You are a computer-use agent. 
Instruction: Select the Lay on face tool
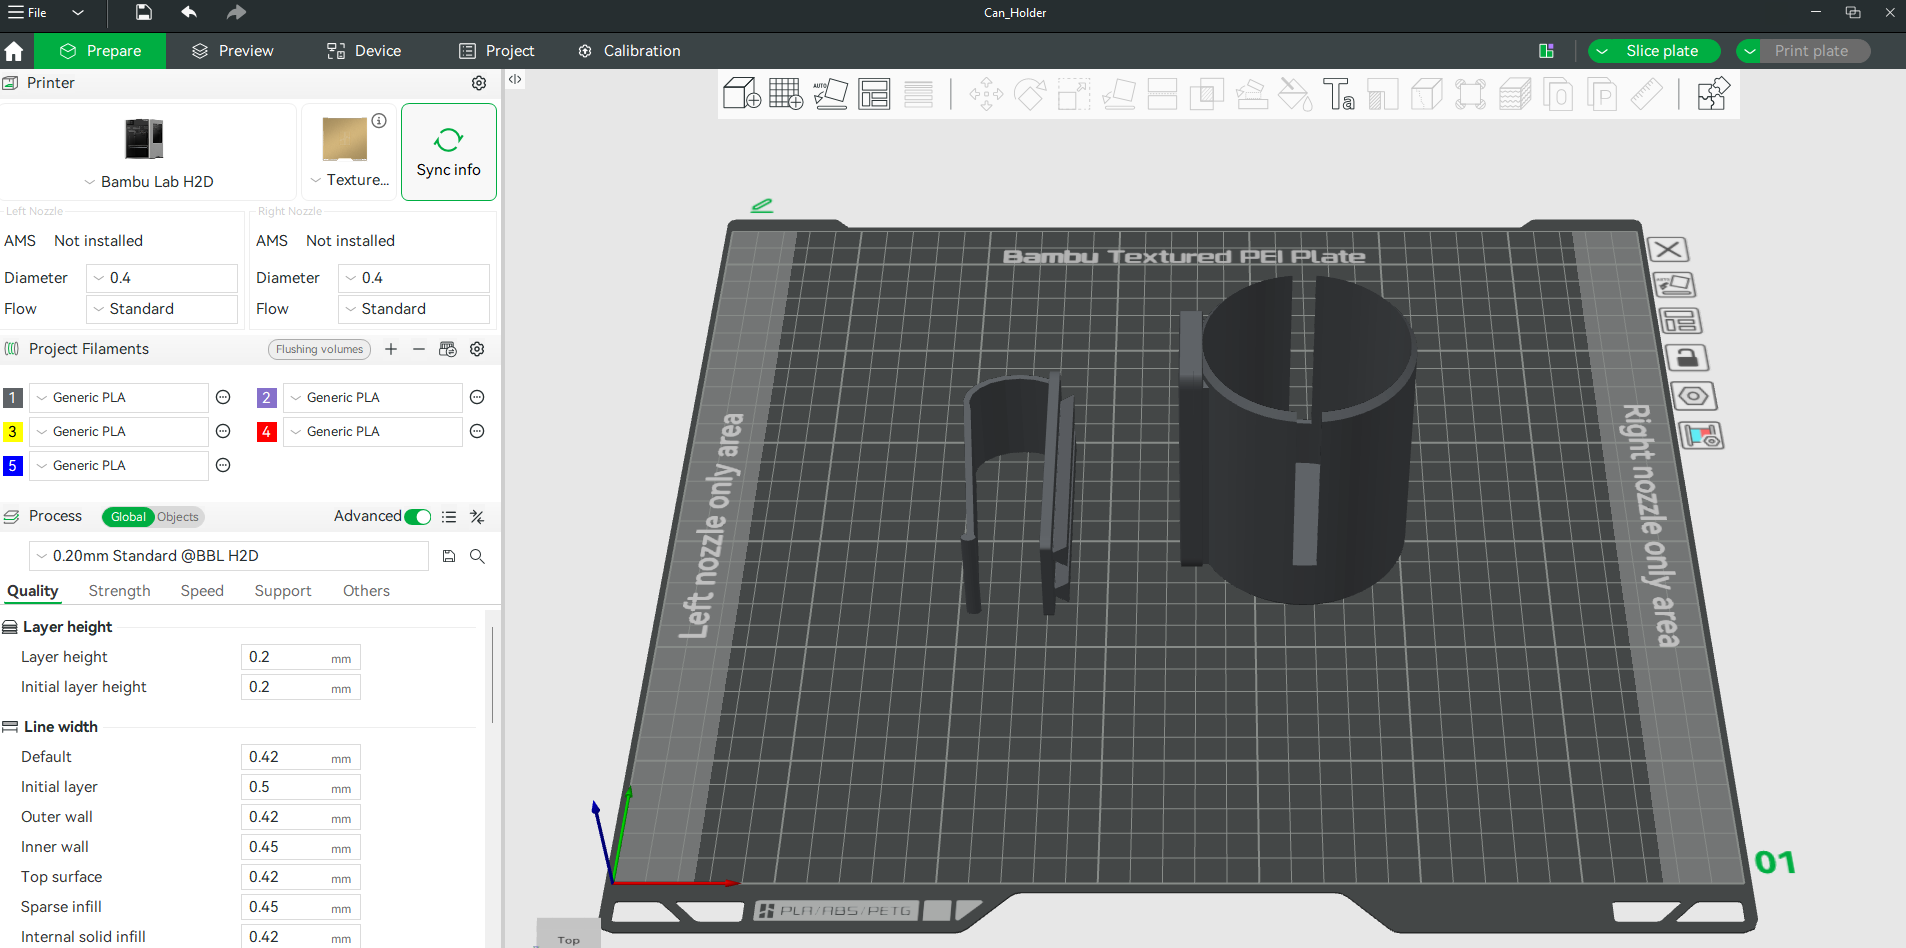[x=1118, y=94]
